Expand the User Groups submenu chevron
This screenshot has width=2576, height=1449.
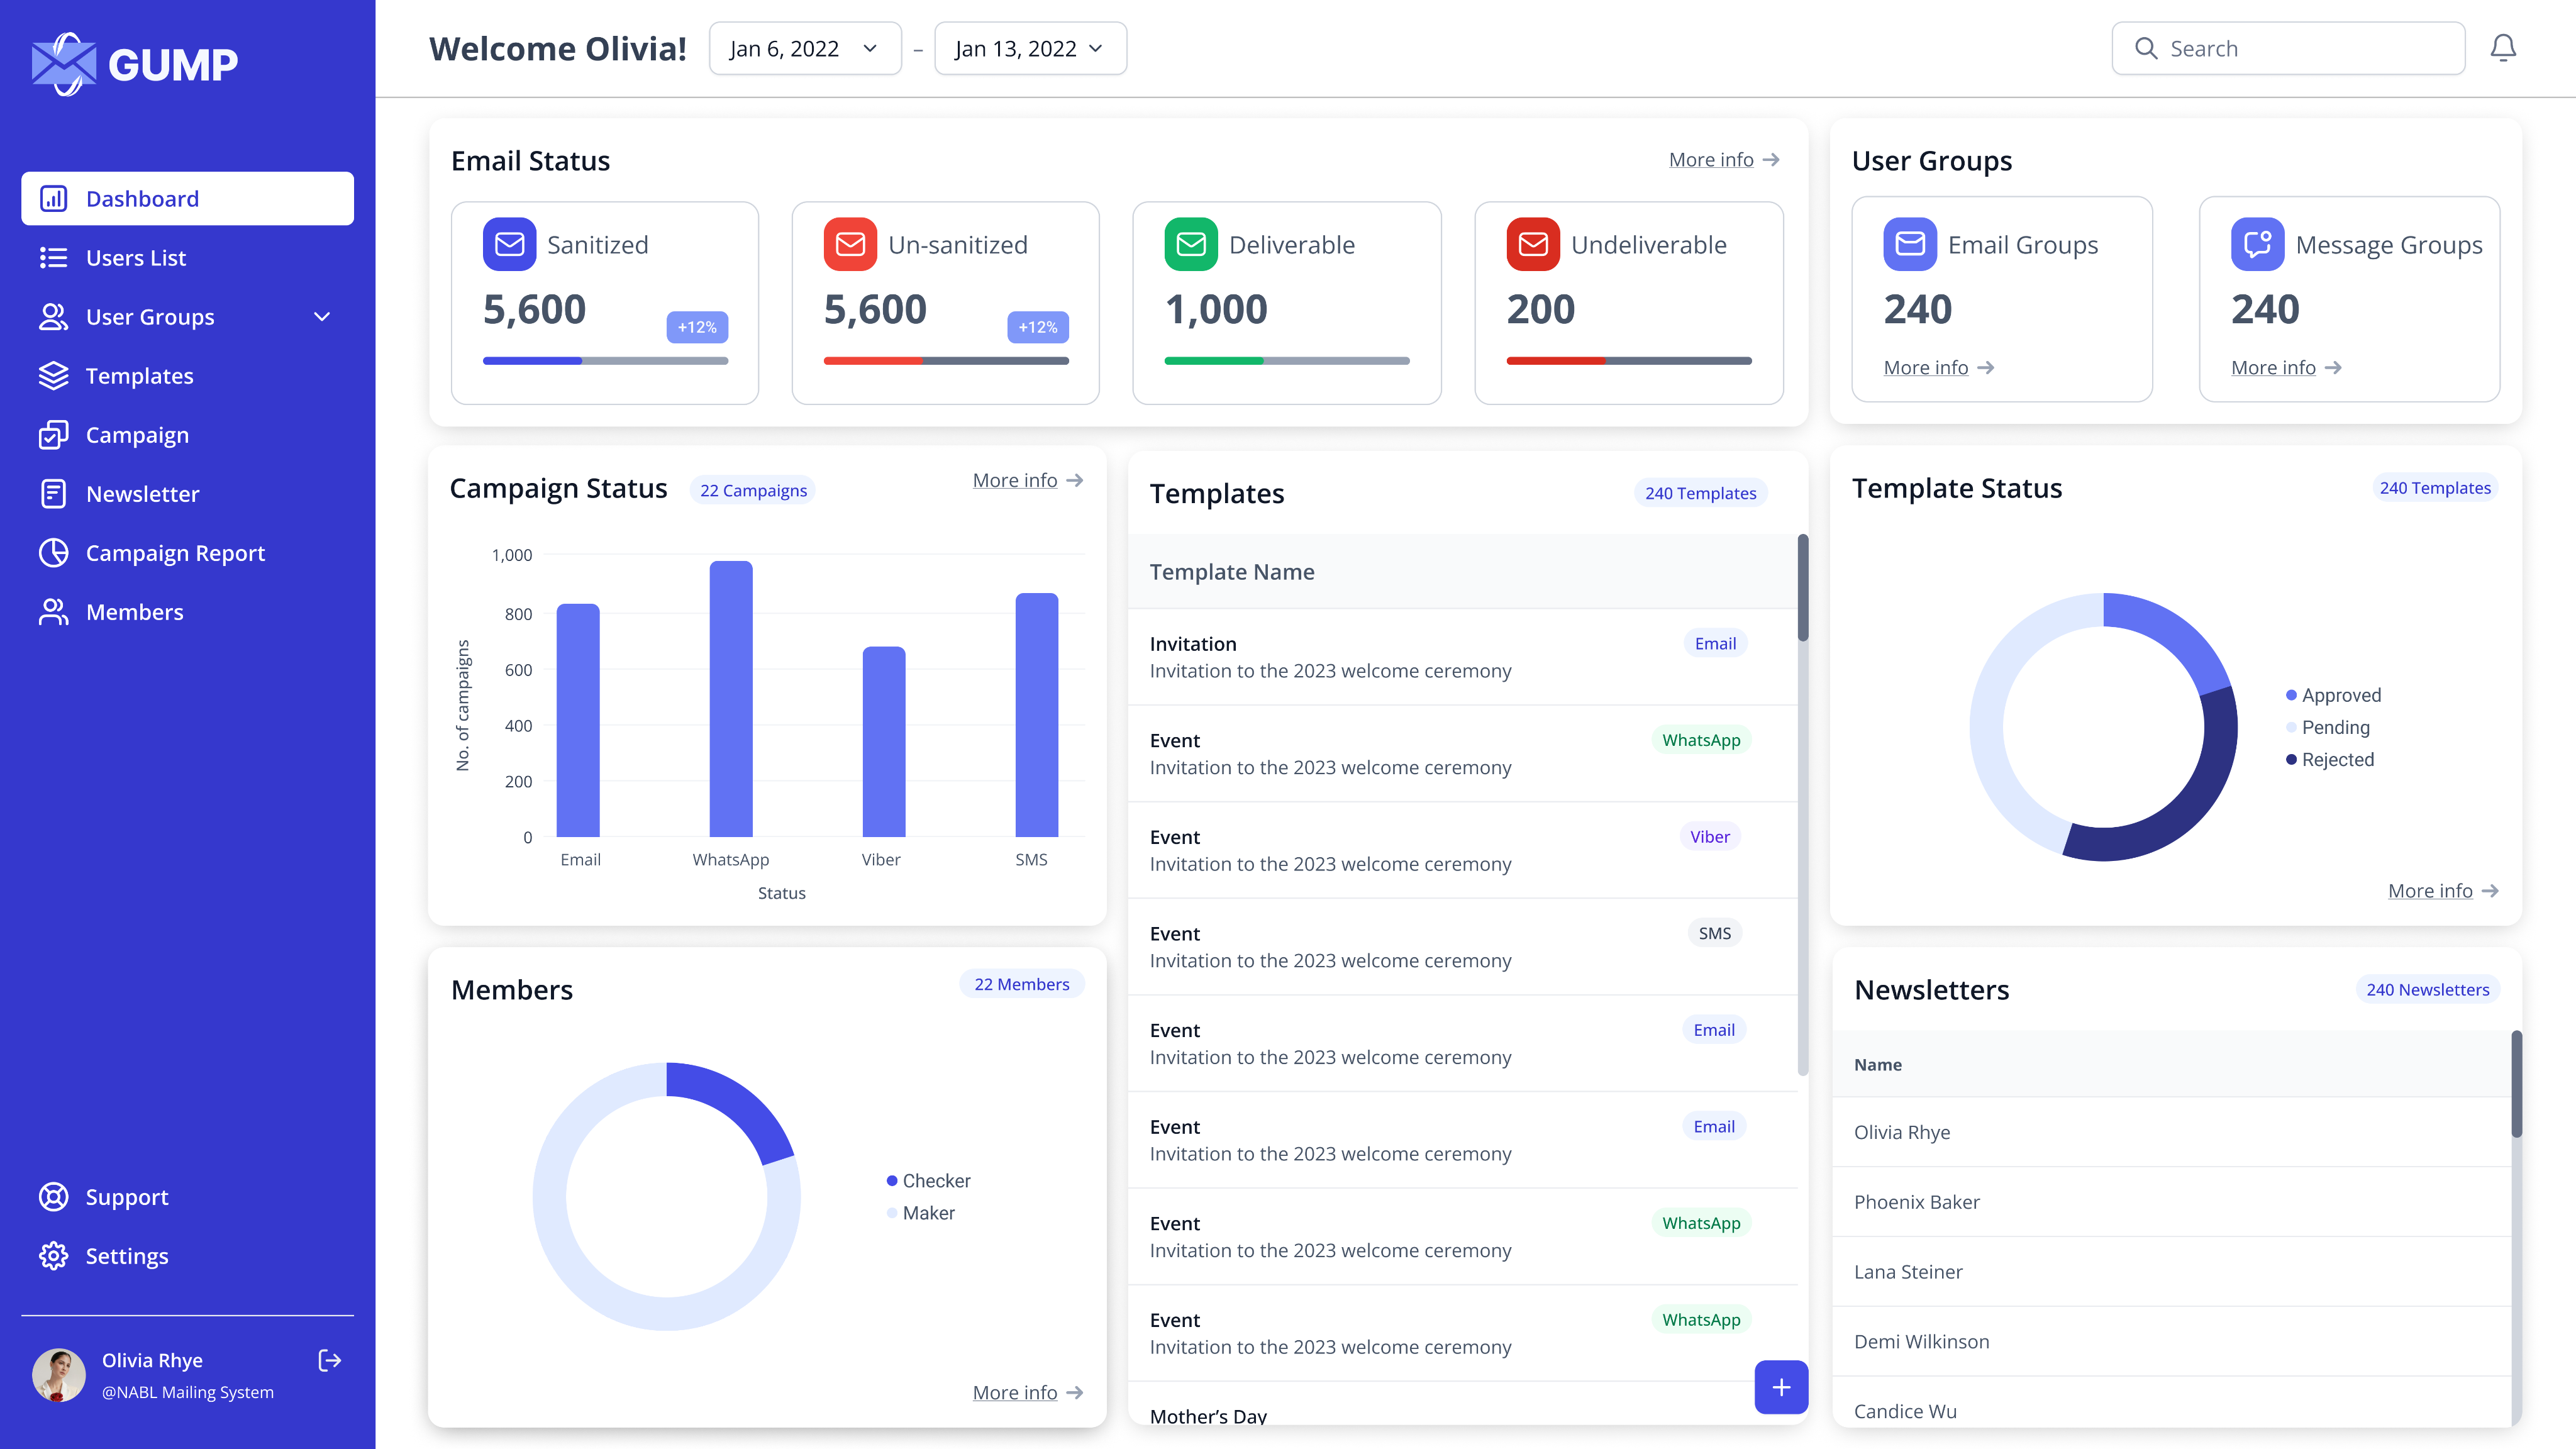click(322, 317)
